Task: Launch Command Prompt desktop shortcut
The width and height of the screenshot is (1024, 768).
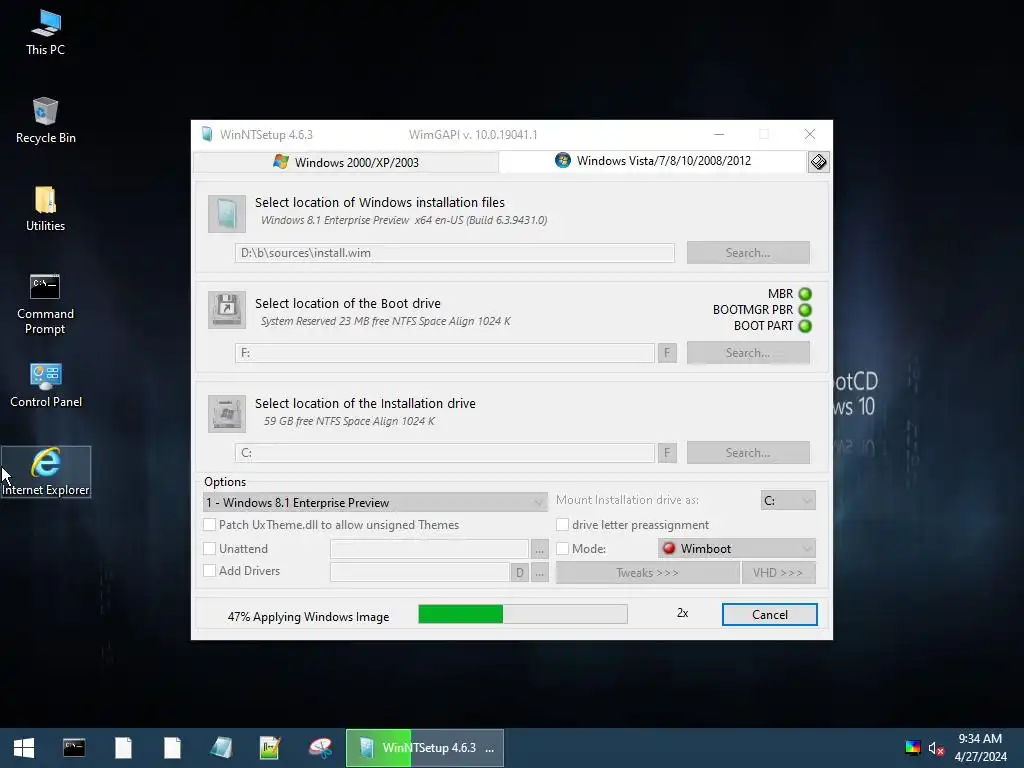Action: click(x=45, y=304)
